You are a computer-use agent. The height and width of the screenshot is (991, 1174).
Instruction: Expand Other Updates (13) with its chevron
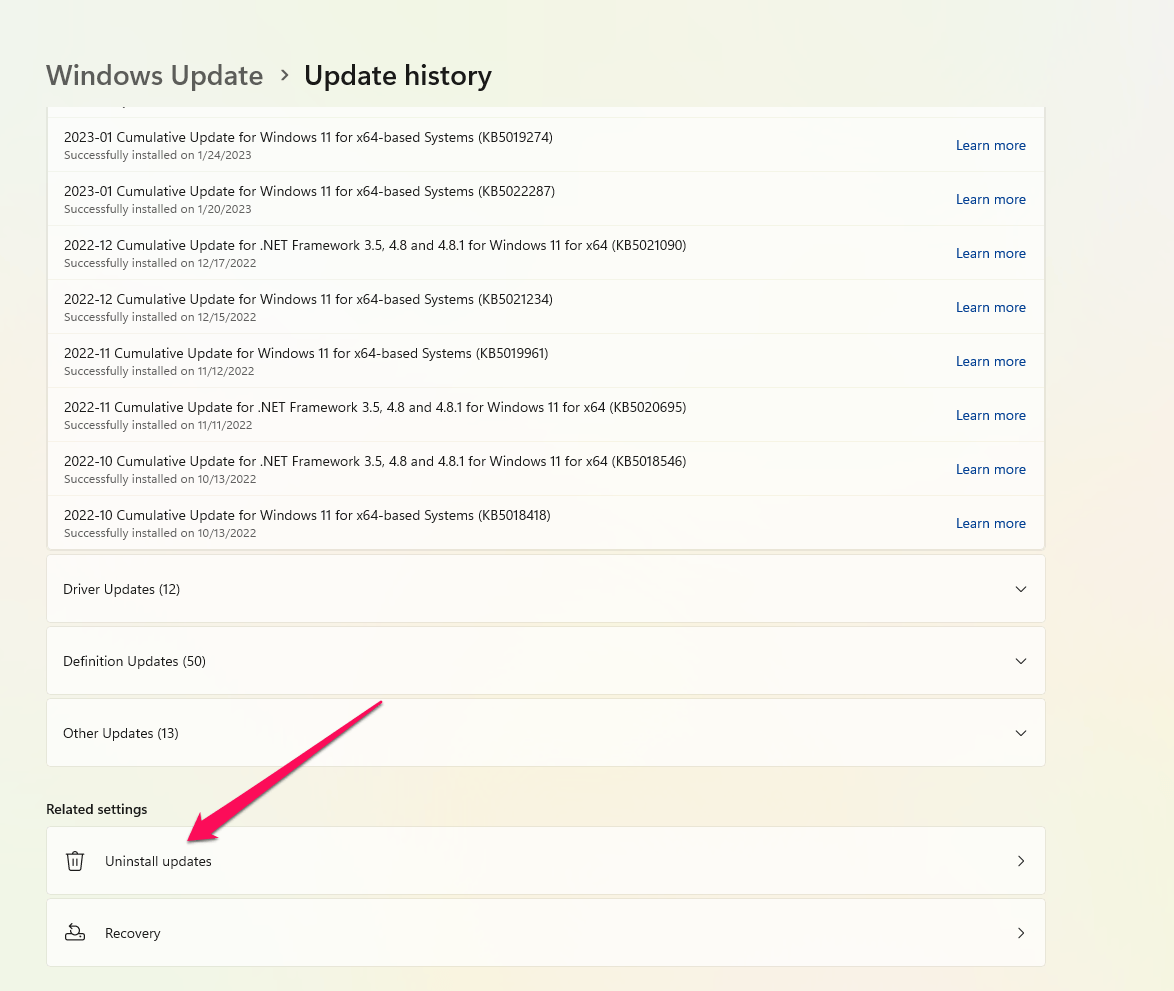(1021, 733)
